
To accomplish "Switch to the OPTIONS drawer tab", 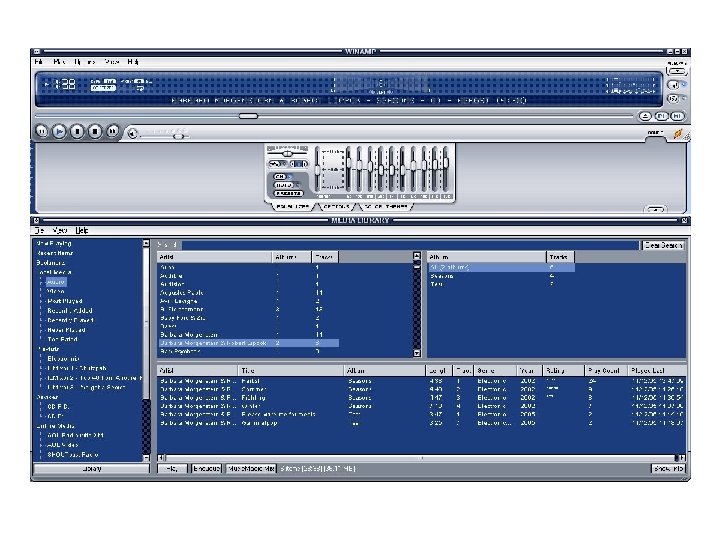I will pyautogui.click(x=337, y=207).
